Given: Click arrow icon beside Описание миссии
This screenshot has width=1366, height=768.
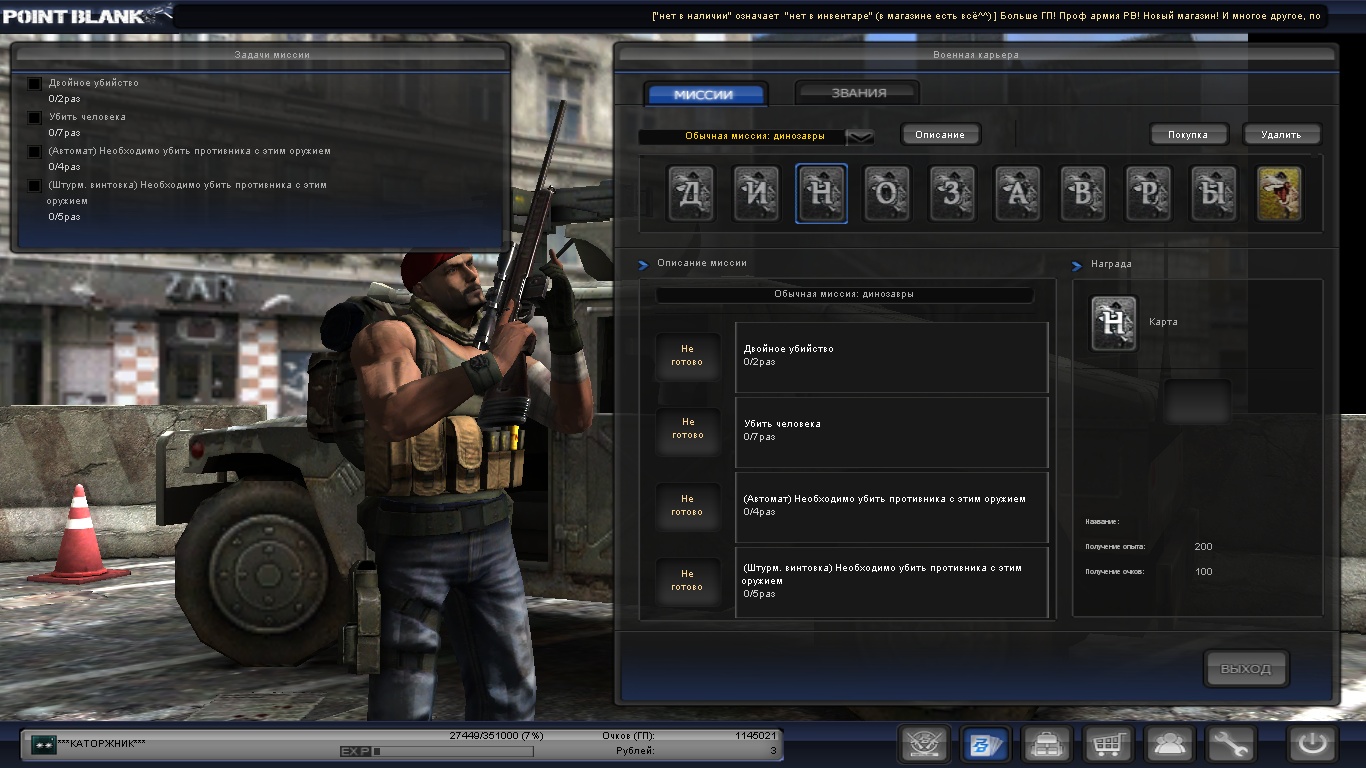Looking at the screenshot, I should click(644, 265).
